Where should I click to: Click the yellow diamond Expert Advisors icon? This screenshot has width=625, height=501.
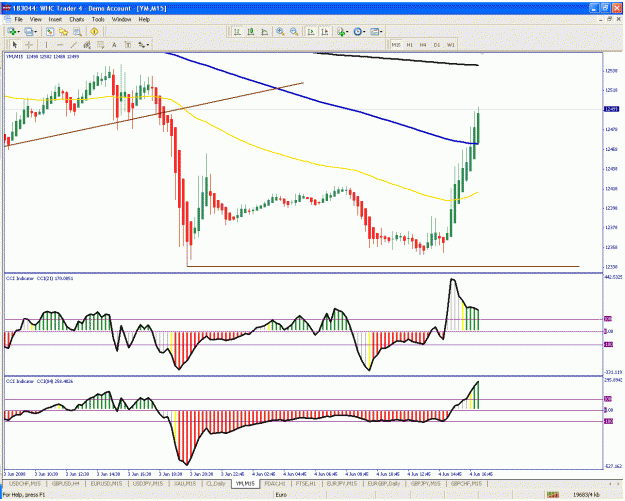tap(94, 31)
